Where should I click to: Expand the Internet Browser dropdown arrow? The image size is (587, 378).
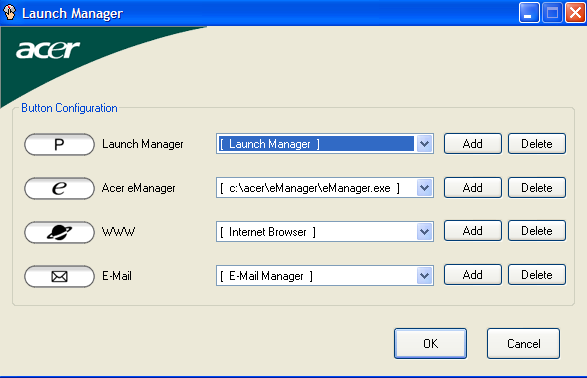pyautogui.click(x=424, y=232)
